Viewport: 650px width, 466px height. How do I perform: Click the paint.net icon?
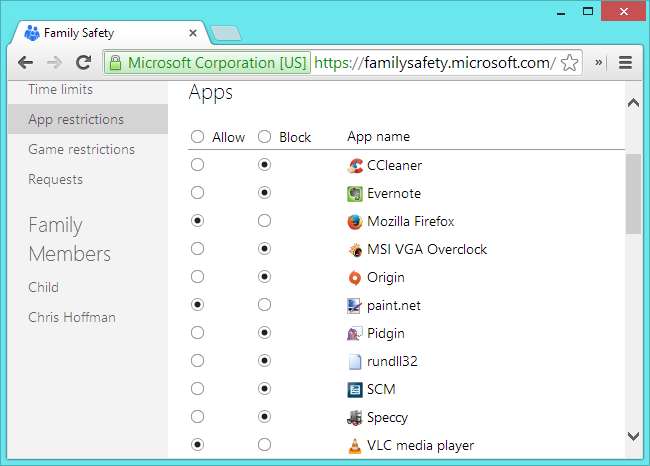354,306
